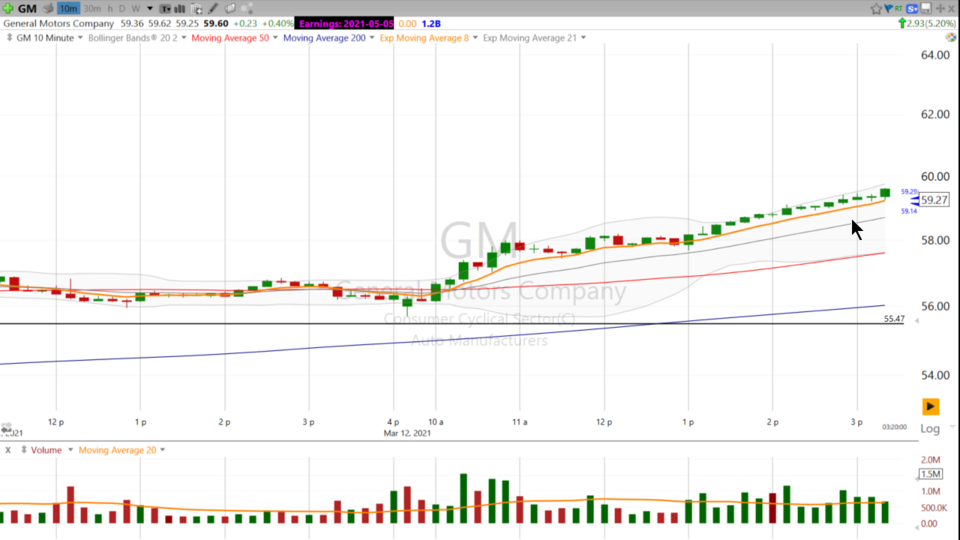This screenshot has height=540, width=960.
Task: Click the GM ticker symbol field
Action: 27,9
